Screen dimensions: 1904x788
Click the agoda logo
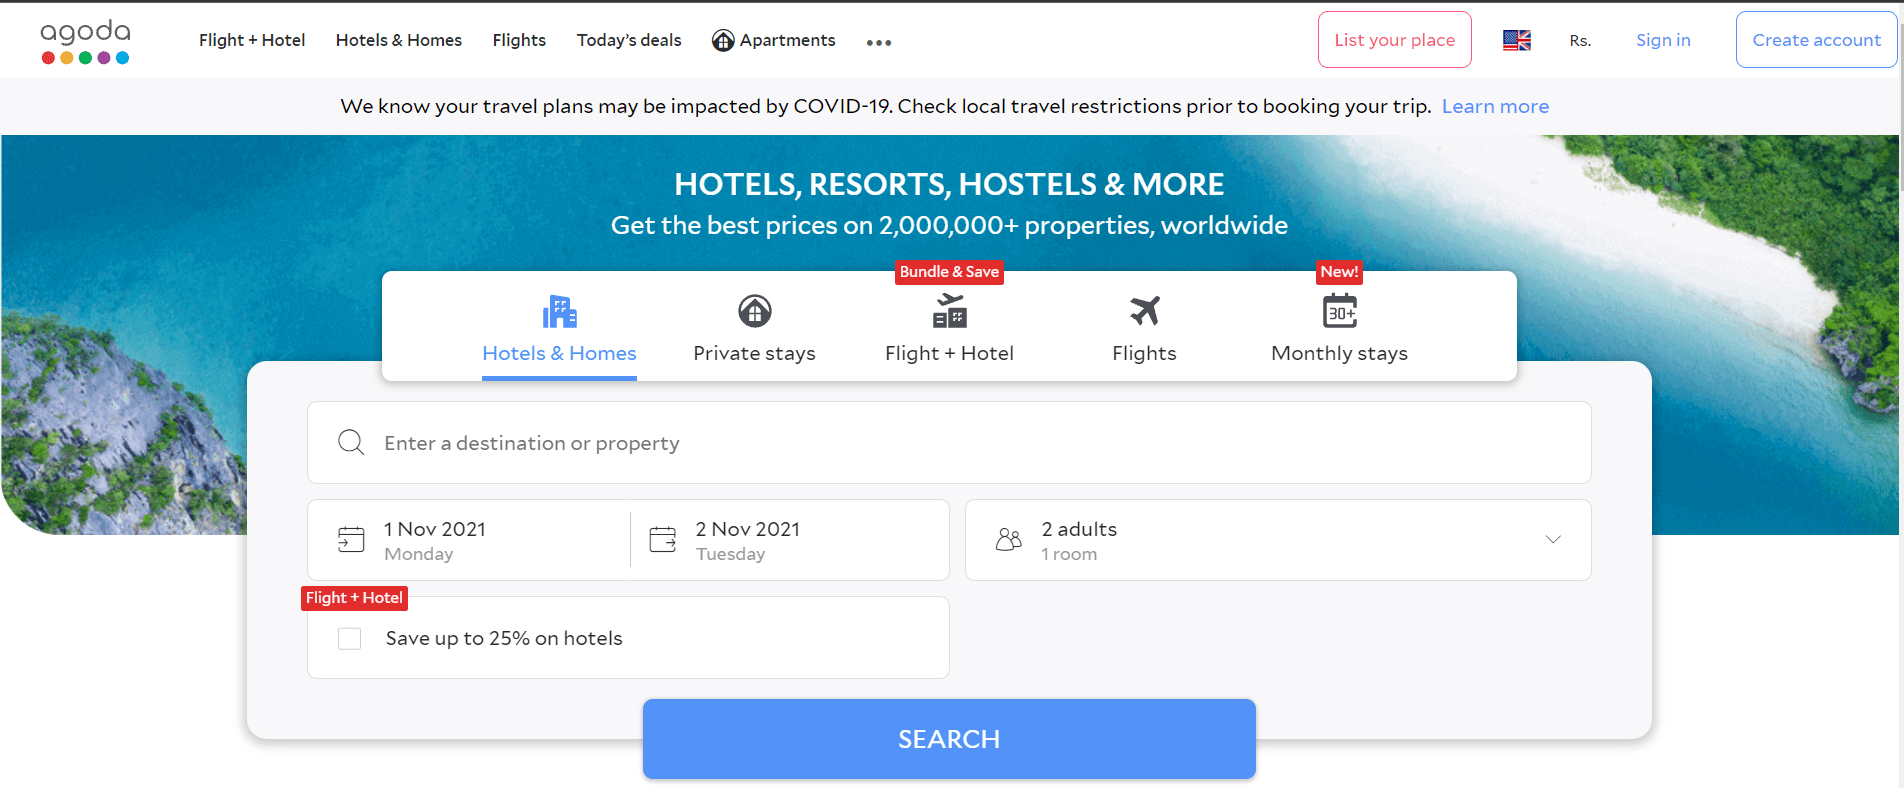(85, 41)
